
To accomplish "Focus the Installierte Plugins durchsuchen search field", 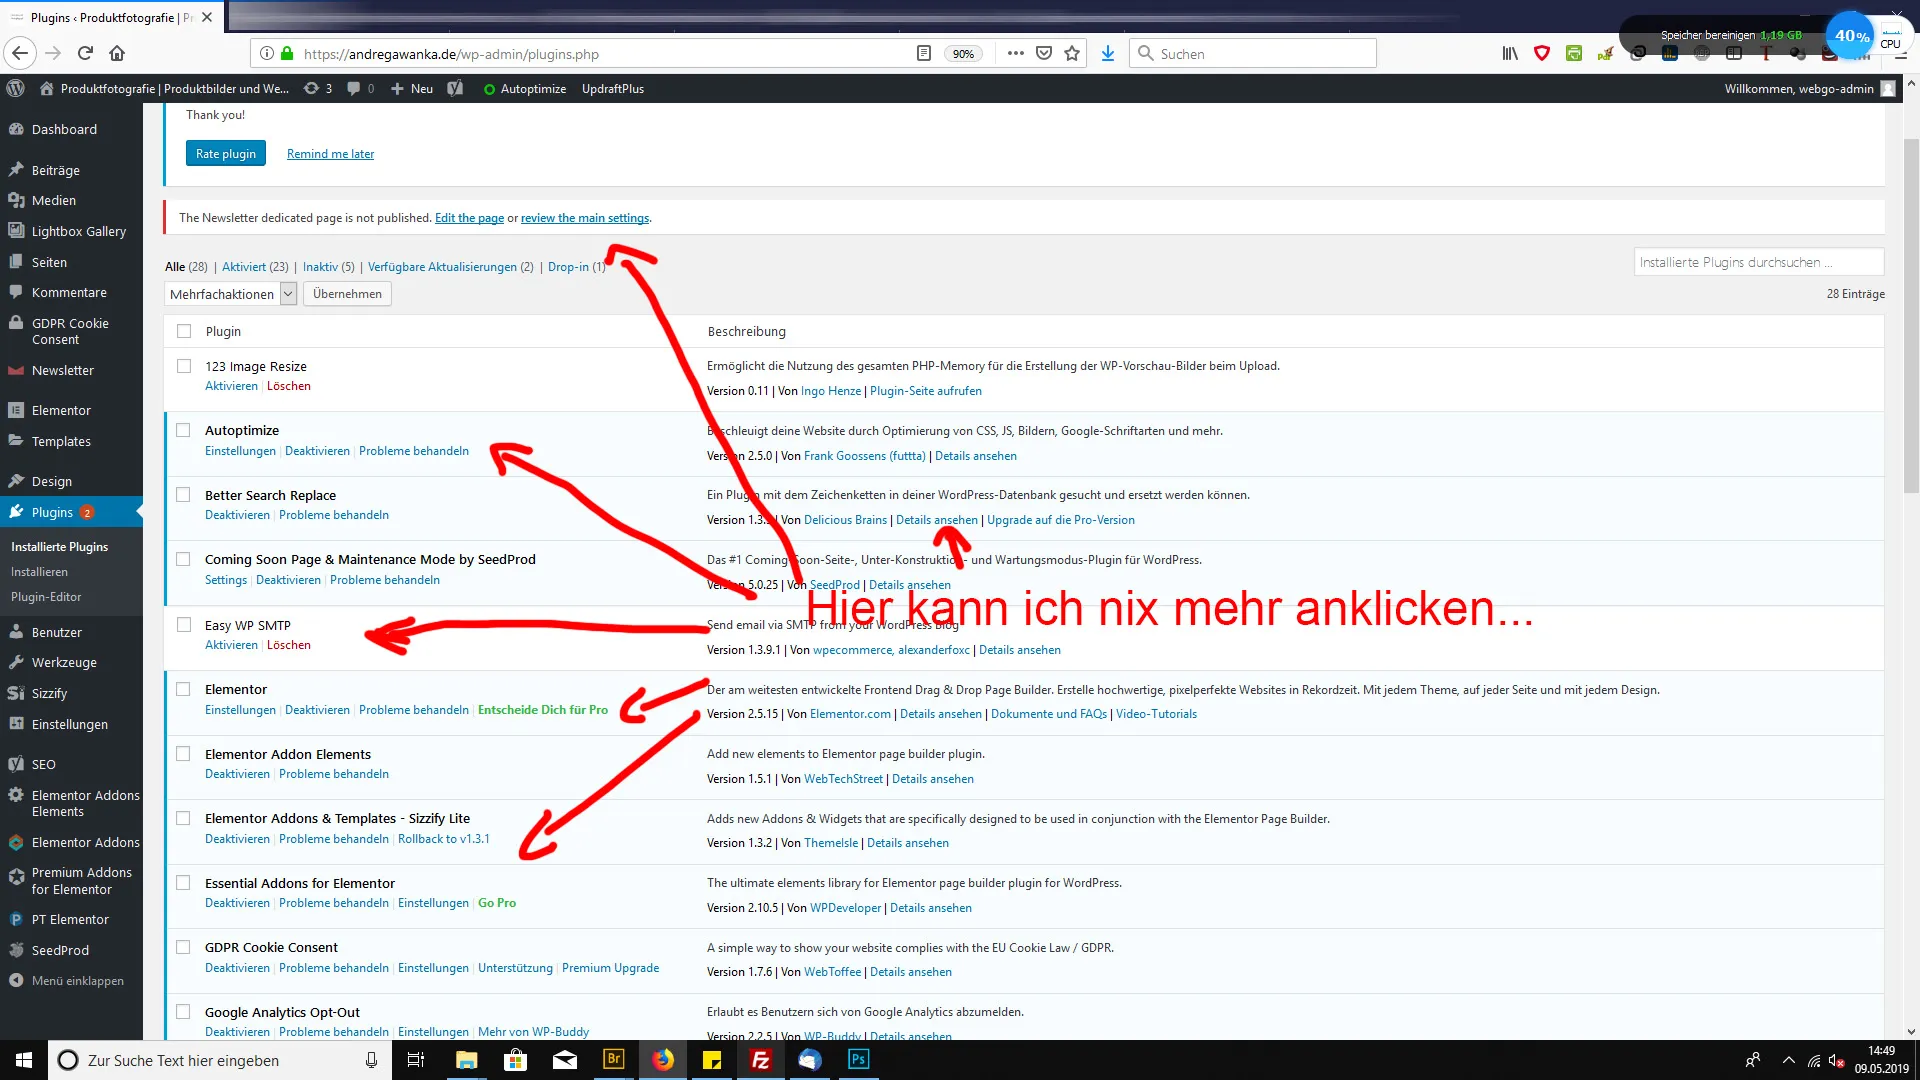I will tap(1759, 262).
